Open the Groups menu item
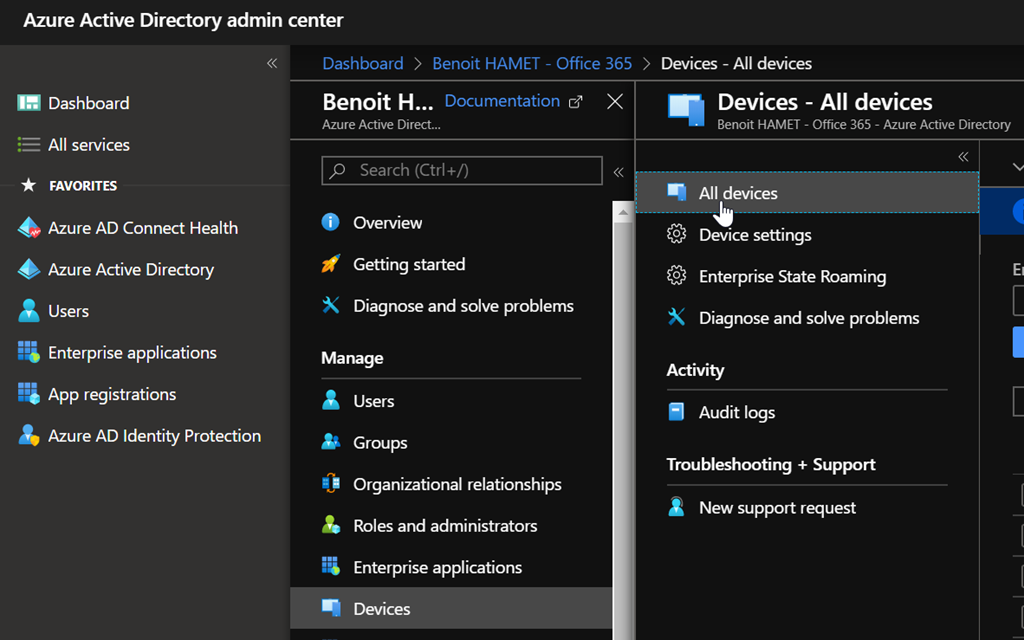Viewport: 1024px width, 640px height. 380,442
